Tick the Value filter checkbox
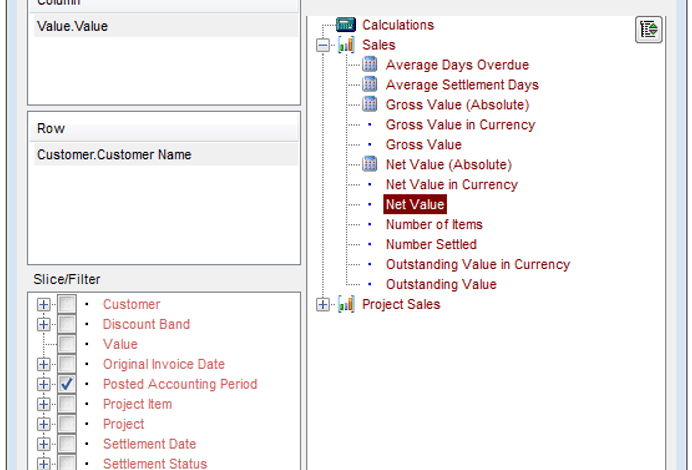The image size is (692, 470). pos(67,344)
